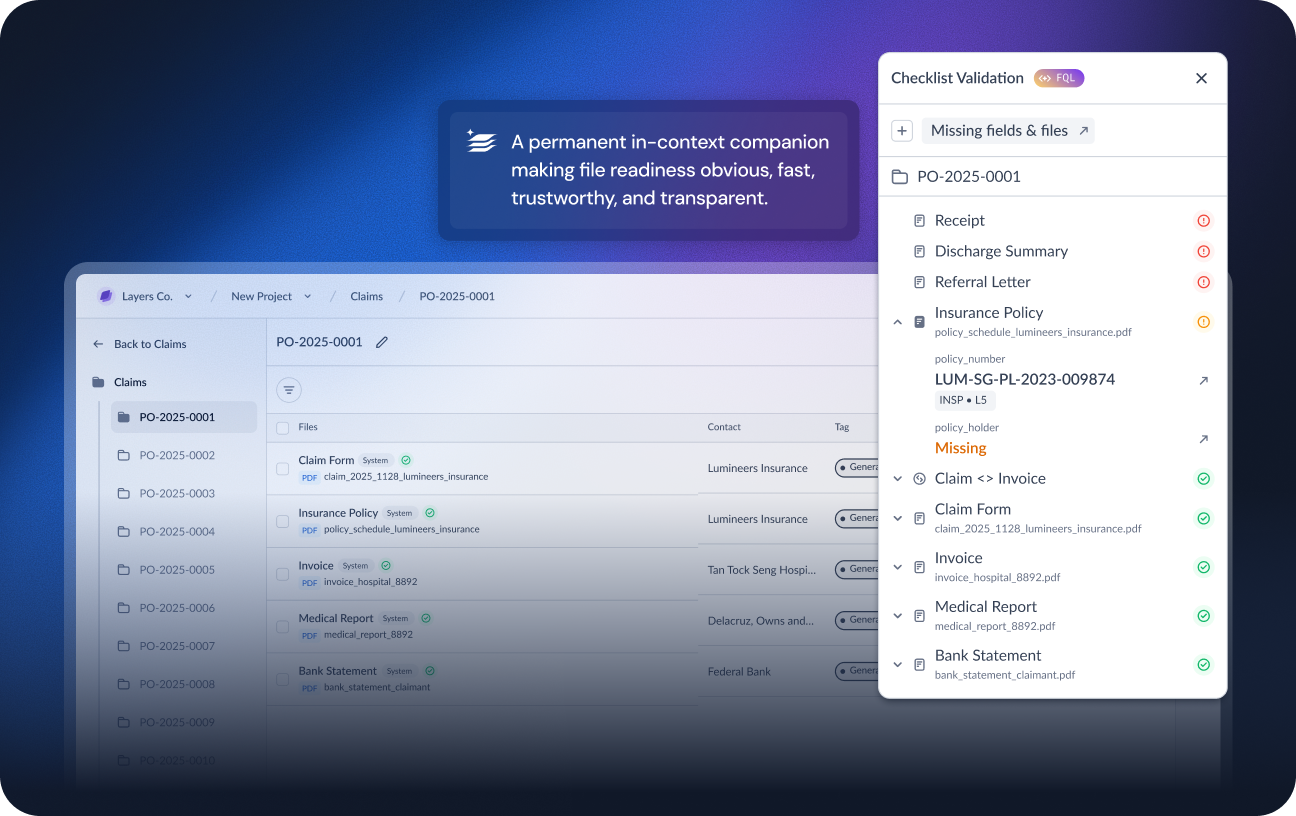
Task: Select PO-2025-0005 folder in sidebar
Action: click(x=166, y=570)
